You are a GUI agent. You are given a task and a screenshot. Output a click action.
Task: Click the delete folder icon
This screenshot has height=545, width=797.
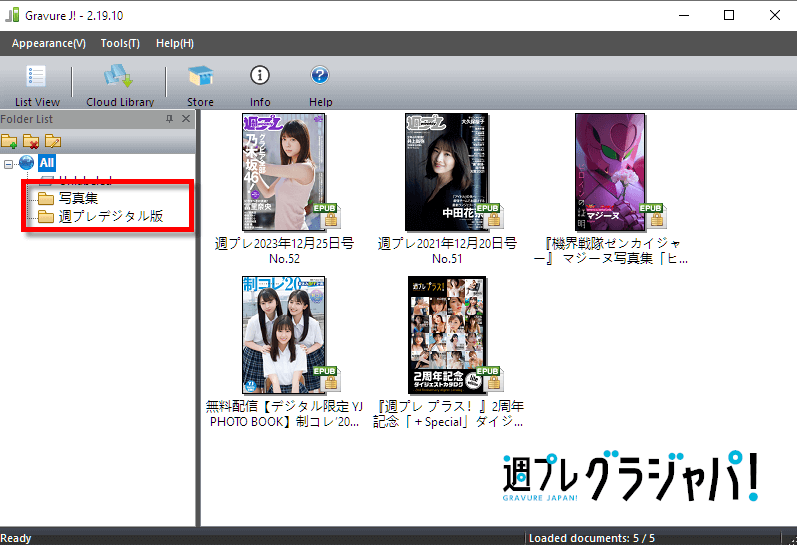31,141
